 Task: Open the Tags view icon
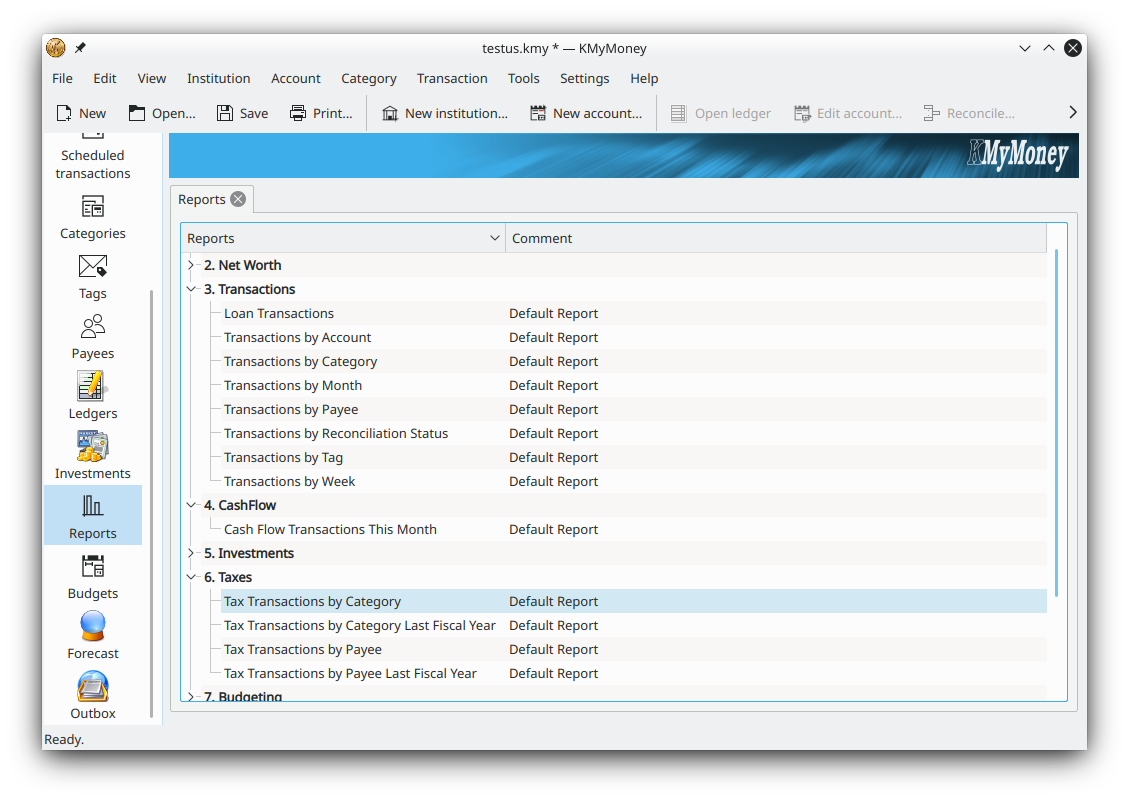pyautogui.click(x=93, y=267)
